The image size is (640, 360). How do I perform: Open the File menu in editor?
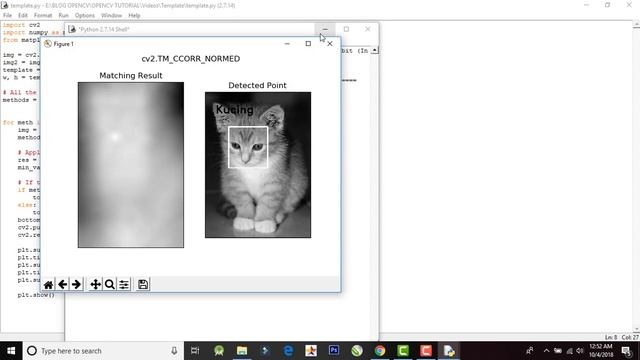tap(7, 16)
